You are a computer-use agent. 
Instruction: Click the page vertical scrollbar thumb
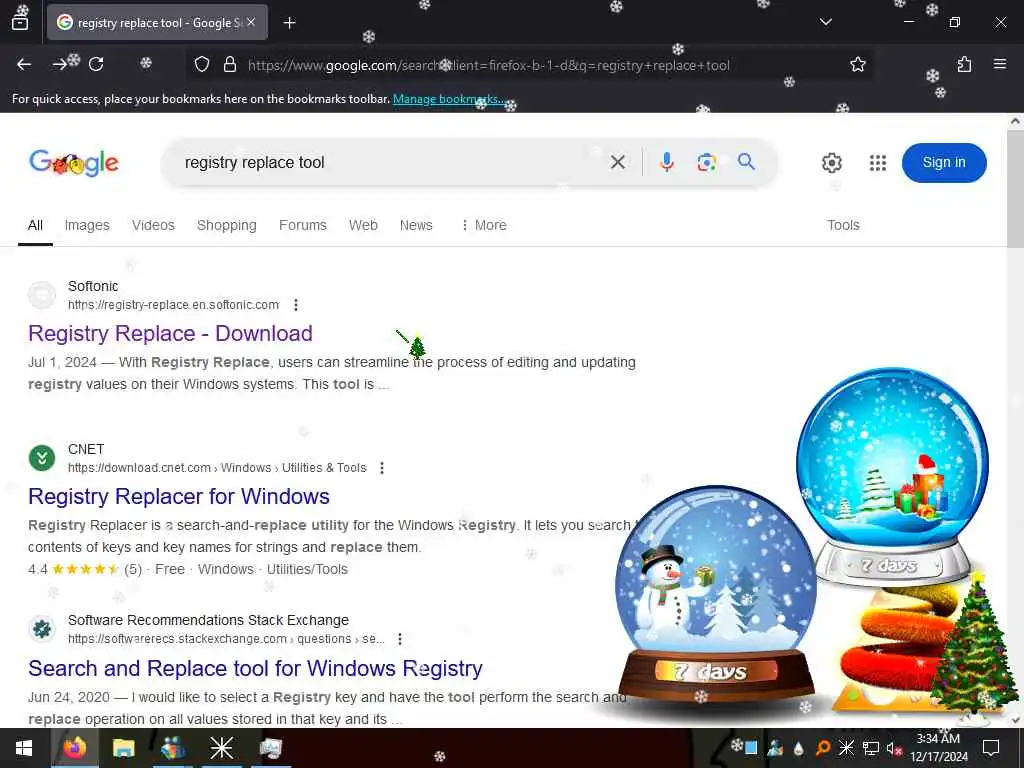pyautogui.click(x=1015, y=189)
